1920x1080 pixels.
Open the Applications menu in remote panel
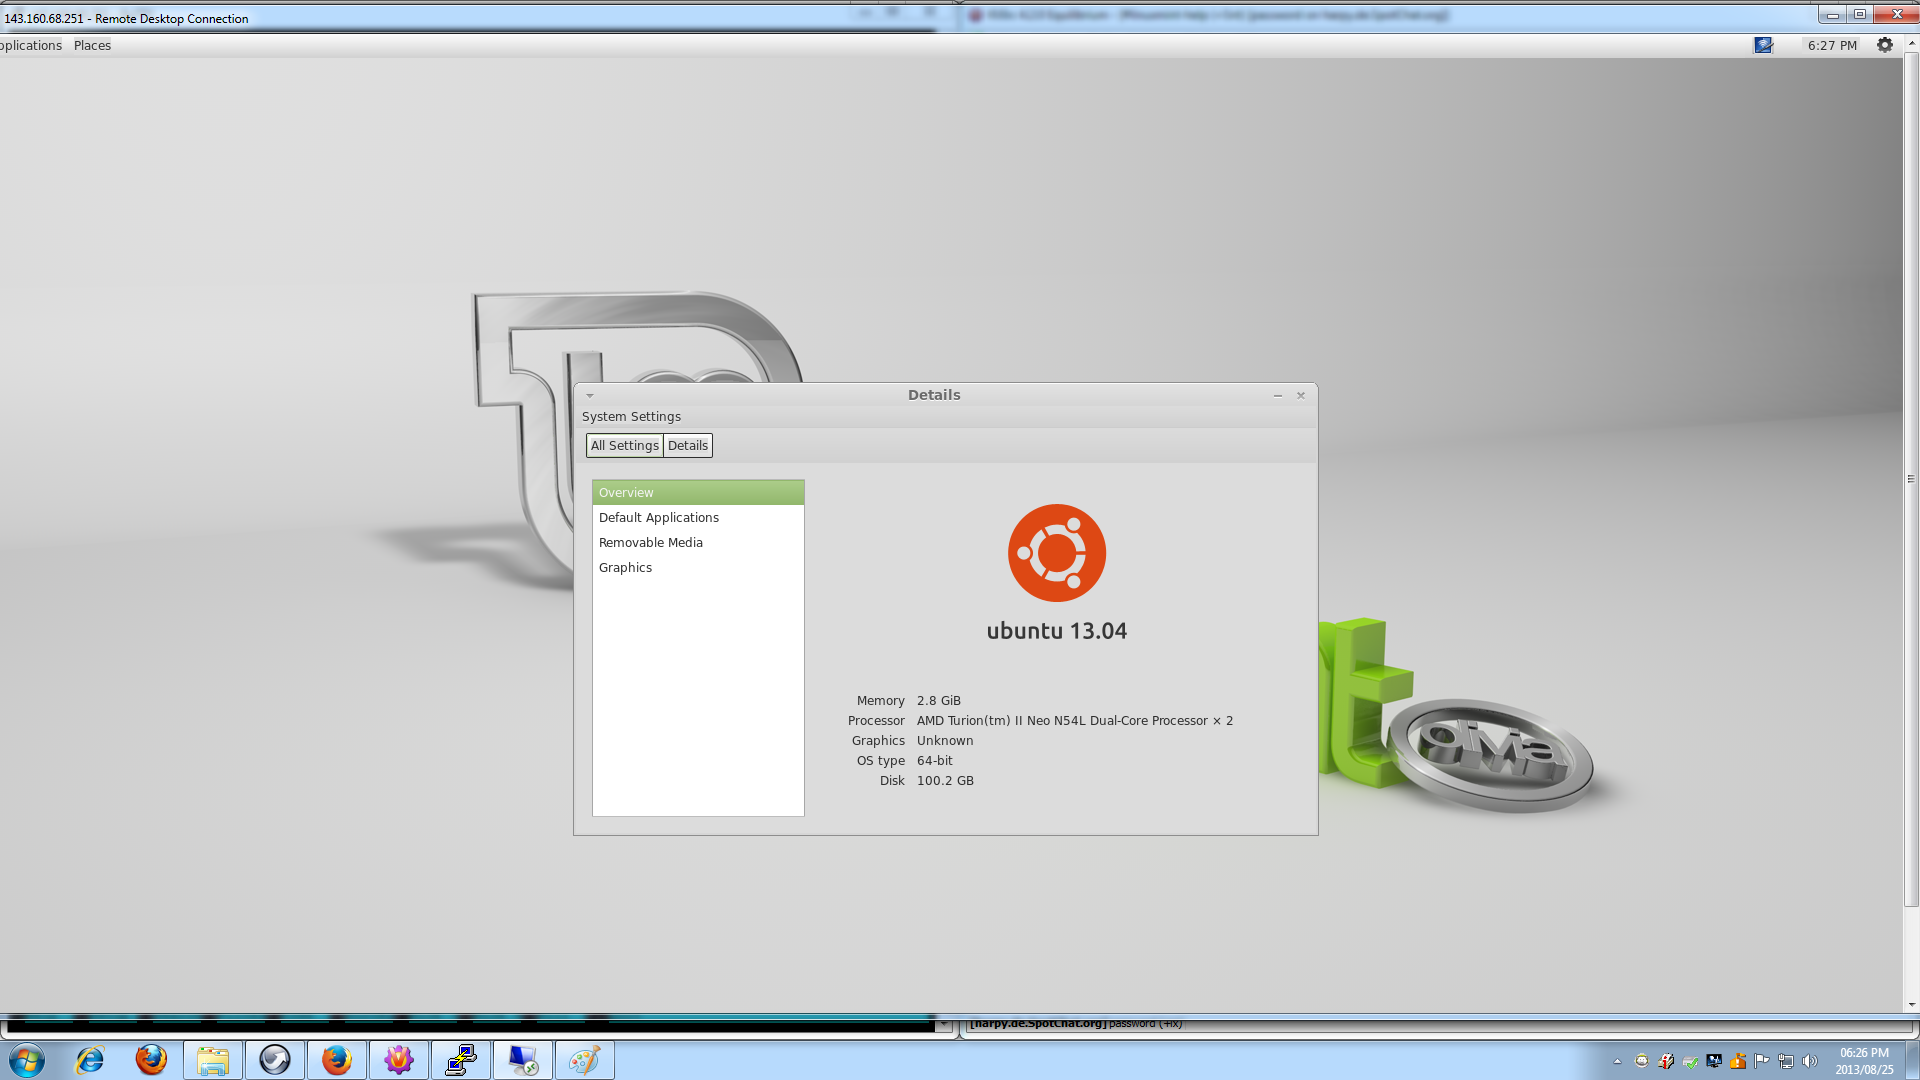click(31, 45)
